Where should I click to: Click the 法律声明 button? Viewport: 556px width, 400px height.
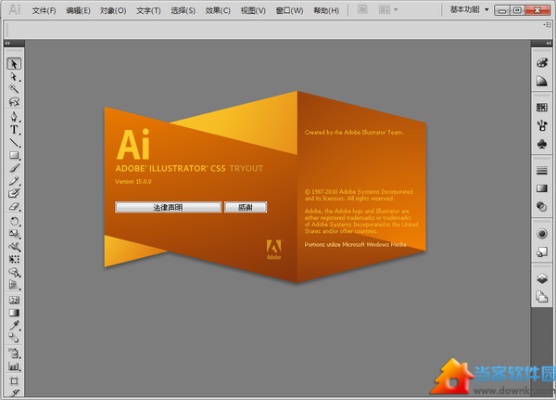click(168, 207)
